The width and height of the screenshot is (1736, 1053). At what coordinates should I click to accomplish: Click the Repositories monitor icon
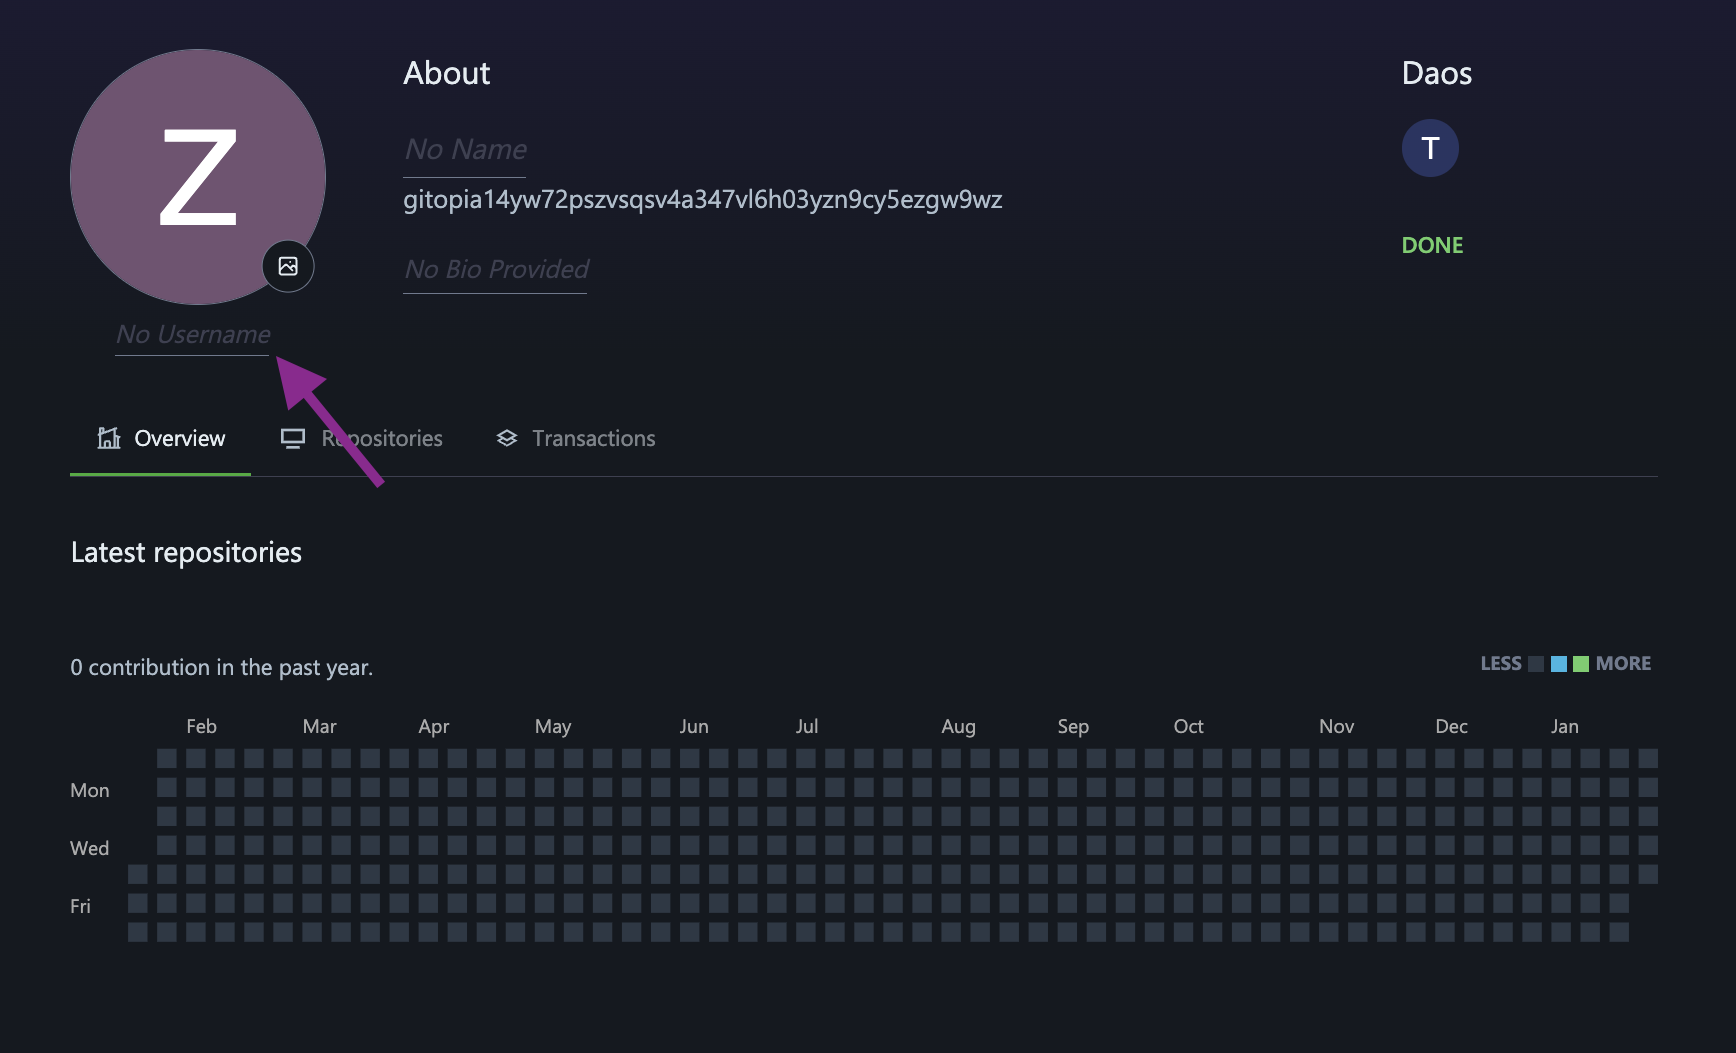tap(293, 438)
